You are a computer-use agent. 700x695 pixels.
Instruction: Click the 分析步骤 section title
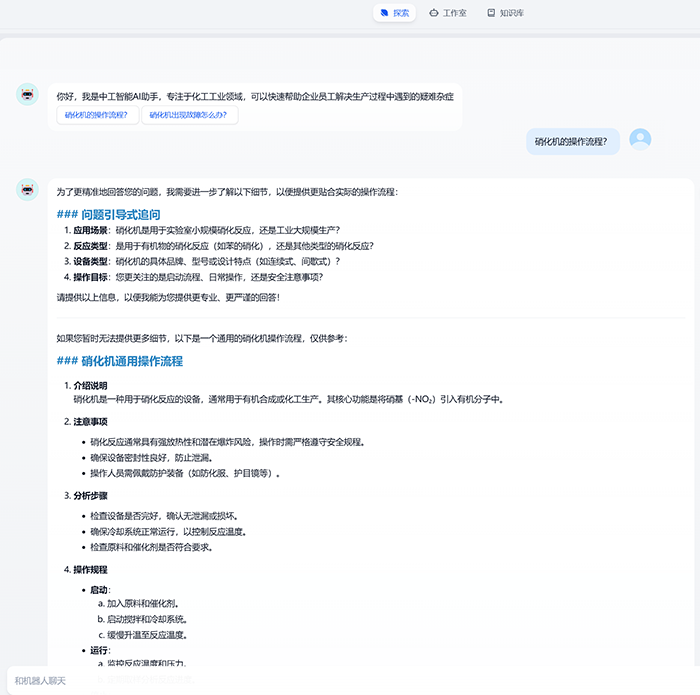[90, 495]
